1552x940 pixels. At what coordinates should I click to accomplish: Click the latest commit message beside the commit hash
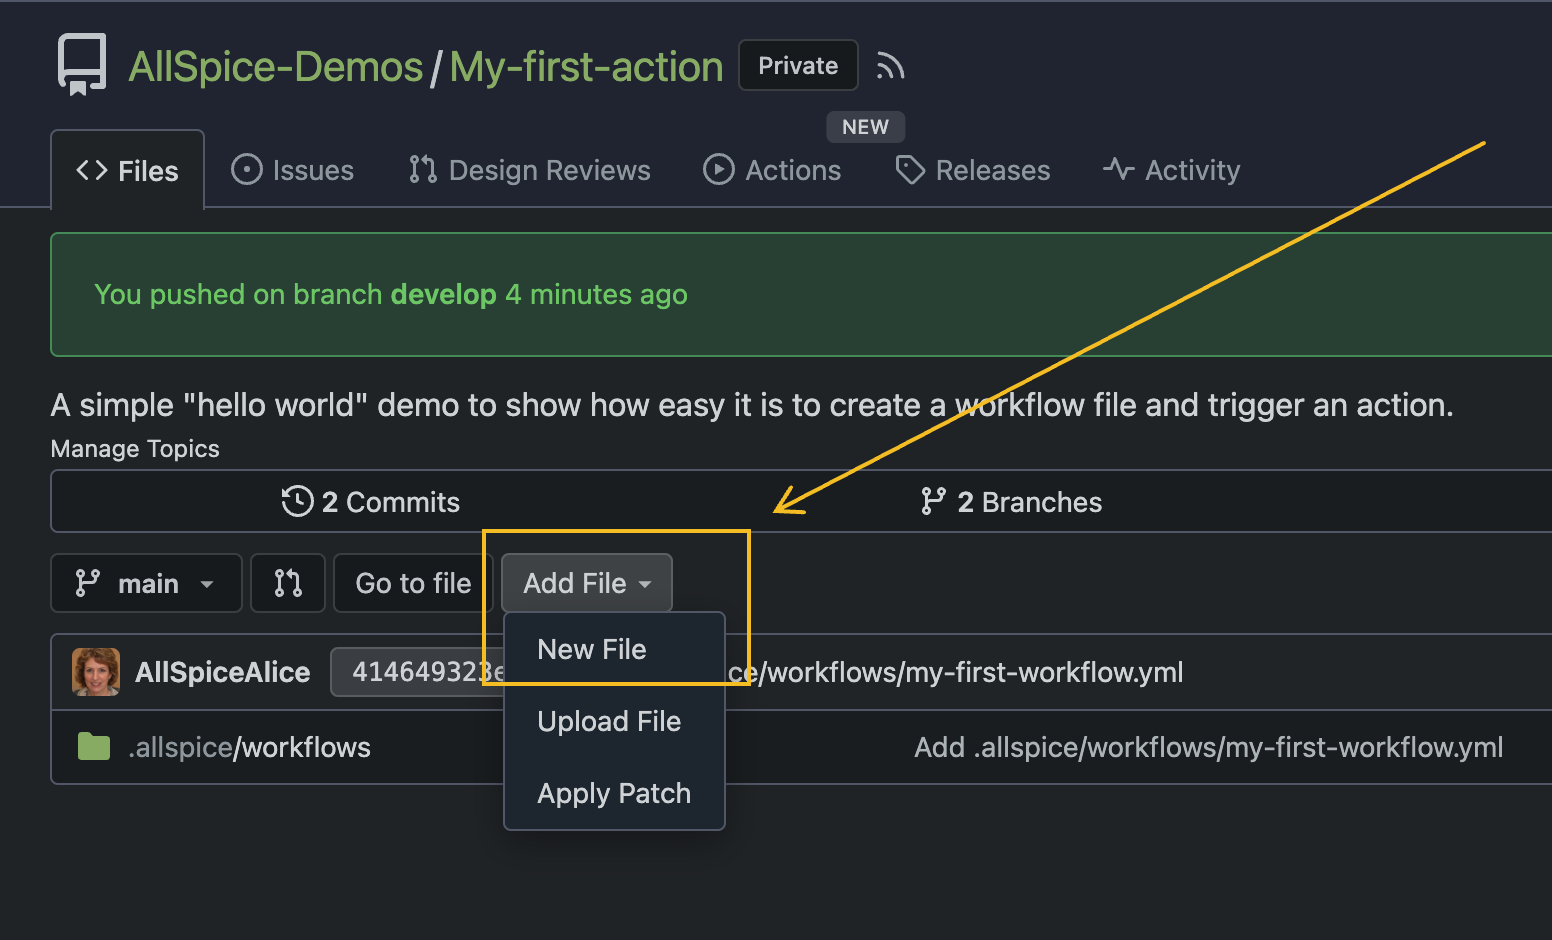click(956, 672)
